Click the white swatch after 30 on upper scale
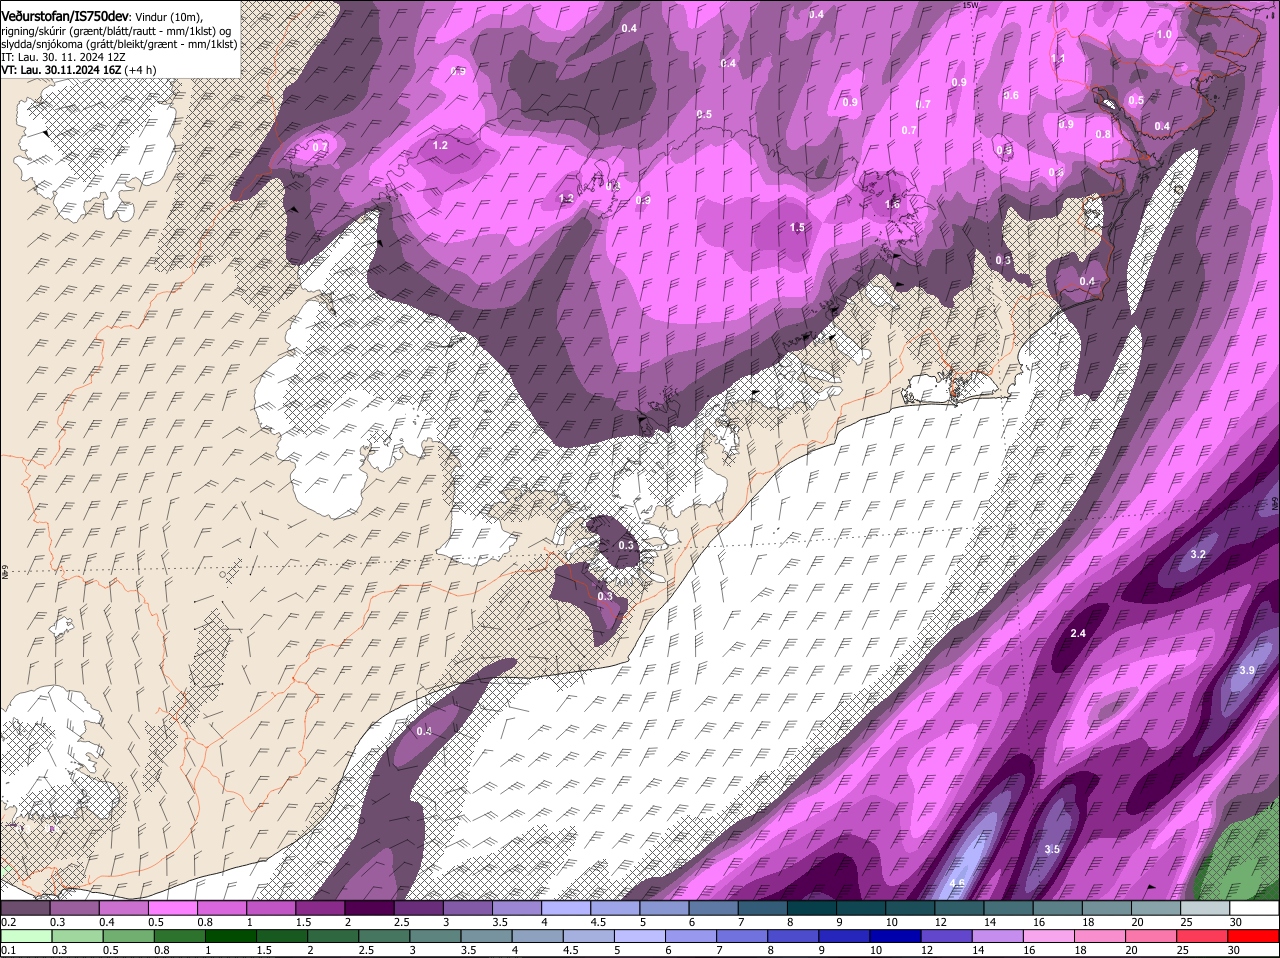This screenshot has height=958, width=1280. (x=1254, y=908)
